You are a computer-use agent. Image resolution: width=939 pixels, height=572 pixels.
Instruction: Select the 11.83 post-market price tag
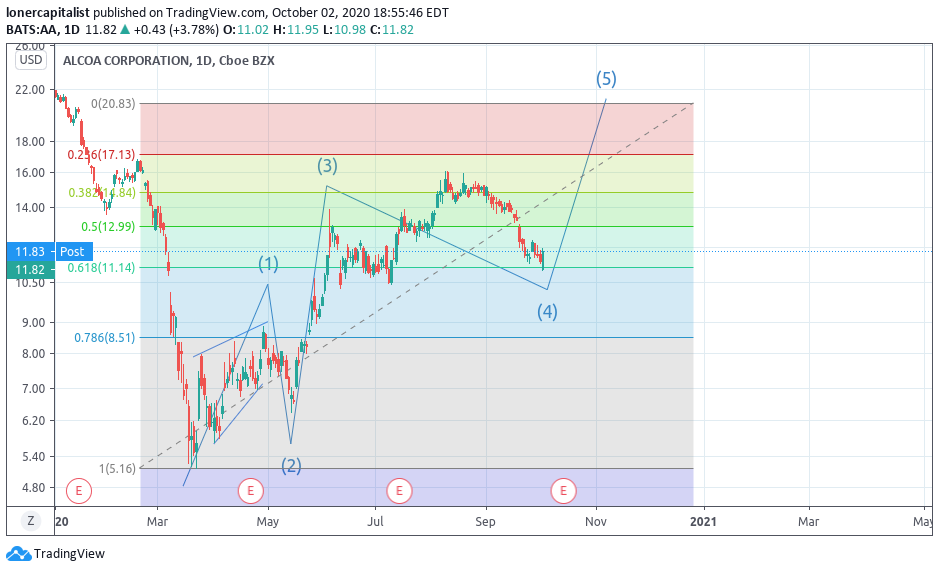pos(30,252)
